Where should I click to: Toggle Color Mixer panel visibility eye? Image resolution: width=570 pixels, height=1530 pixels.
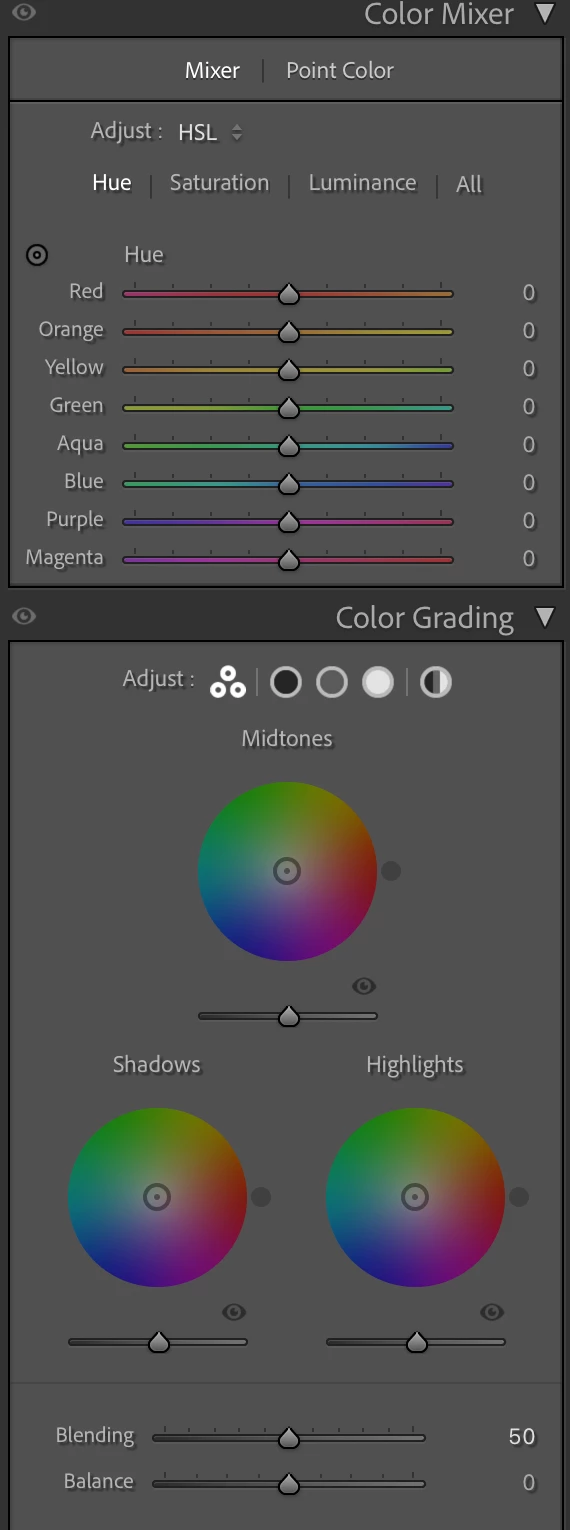[24, 13]
